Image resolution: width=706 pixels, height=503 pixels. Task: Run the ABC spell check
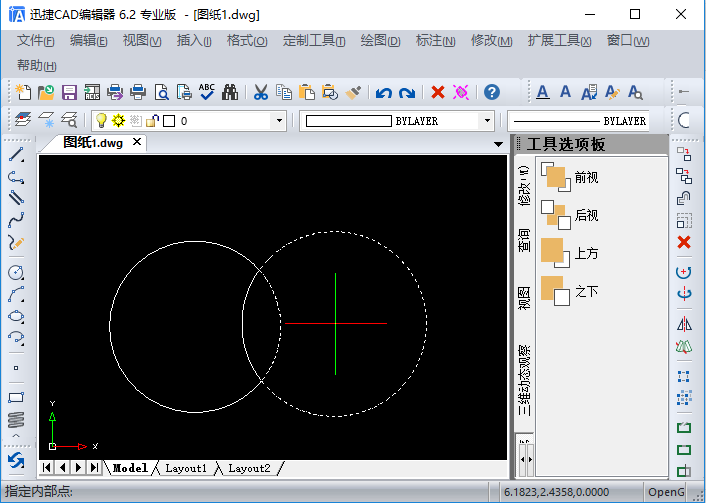click(x=207, y=92)
